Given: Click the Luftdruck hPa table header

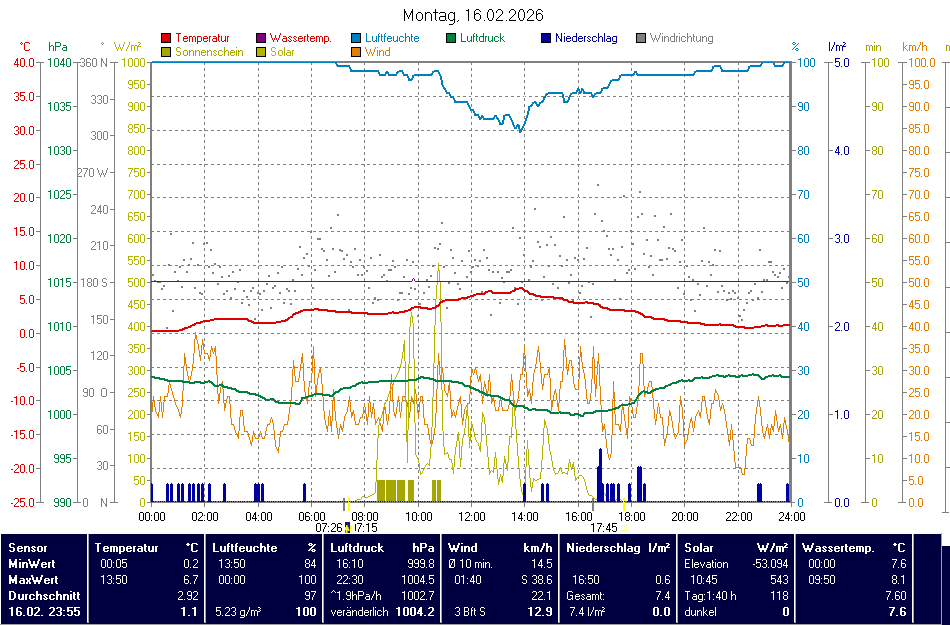Looking at the screenshot, I should click(381, 548).
